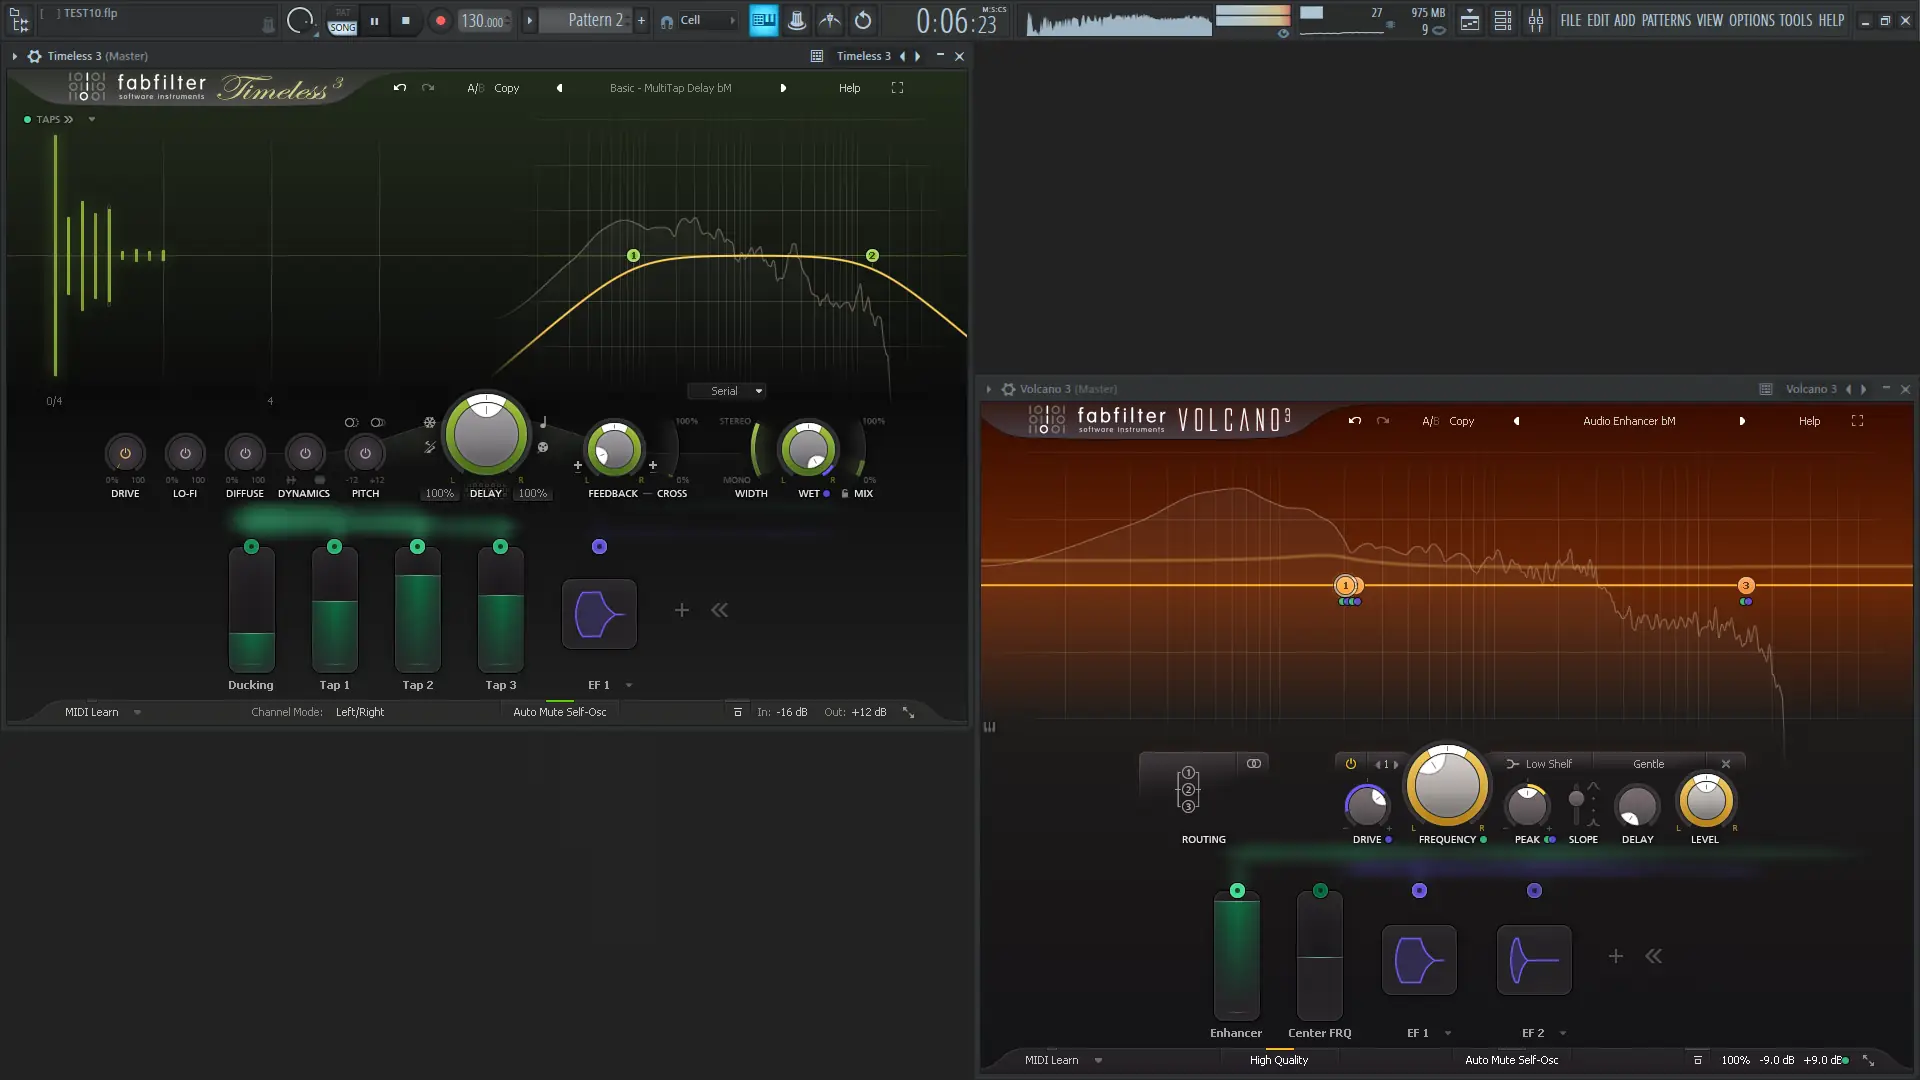Enter full screen in Volcano plugin
1920x1080 pixels.
[1857, 421]
